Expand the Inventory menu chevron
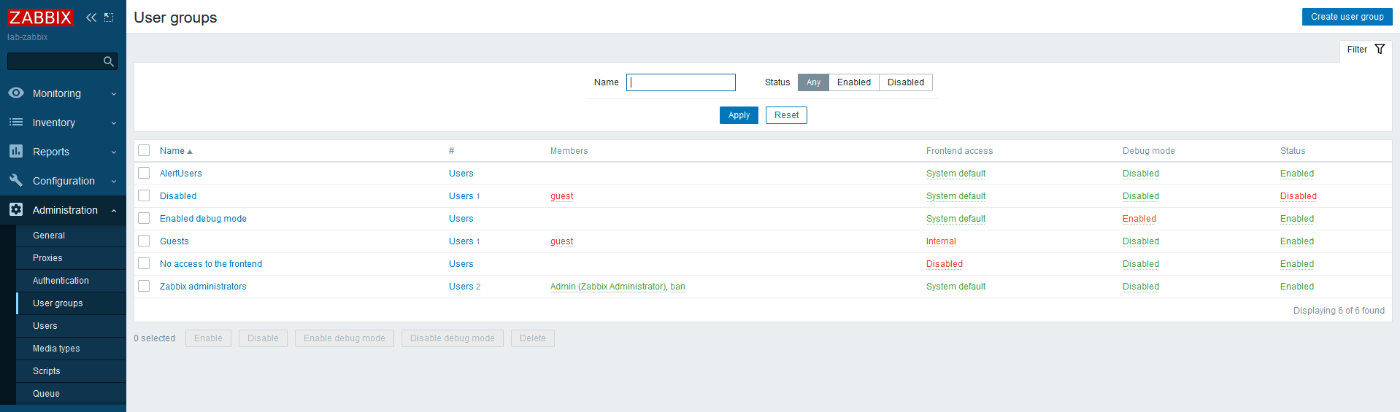This screenshot has height=412, width=1400. tap(114, 123)
